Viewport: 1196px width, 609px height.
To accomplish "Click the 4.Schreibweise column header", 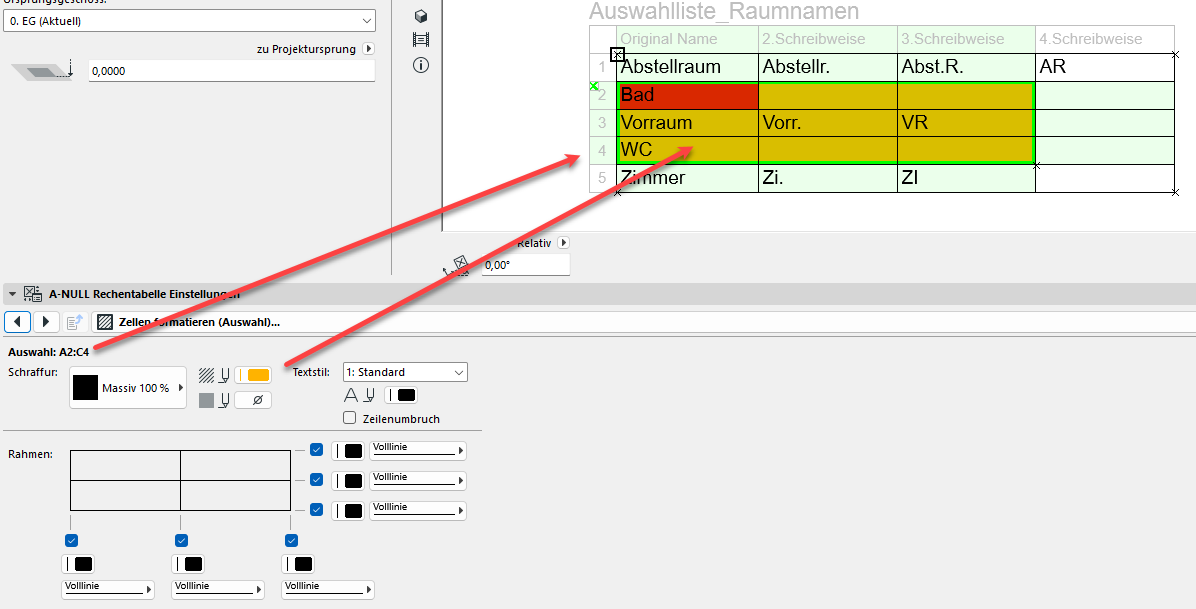I will [x=1105, y=40].
